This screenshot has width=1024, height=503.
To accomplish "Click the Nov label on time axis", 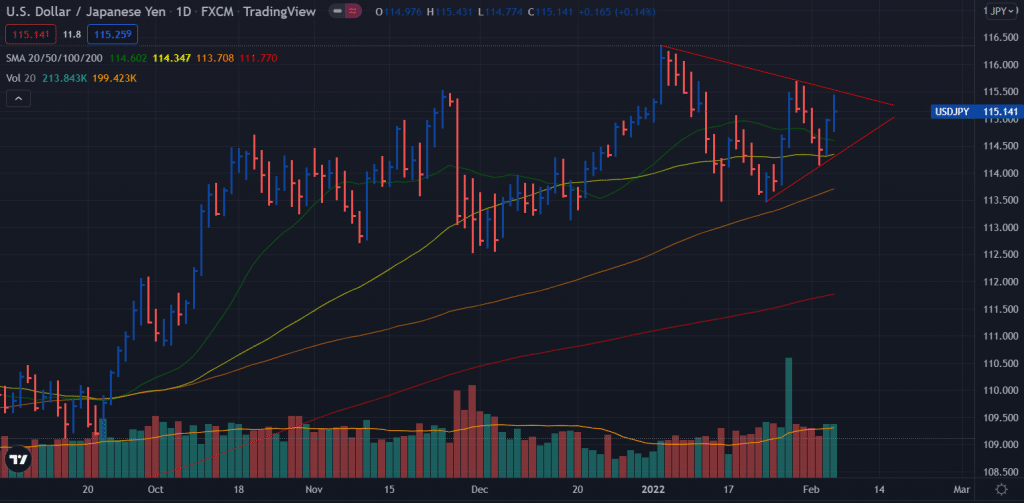I will [314, 489].
